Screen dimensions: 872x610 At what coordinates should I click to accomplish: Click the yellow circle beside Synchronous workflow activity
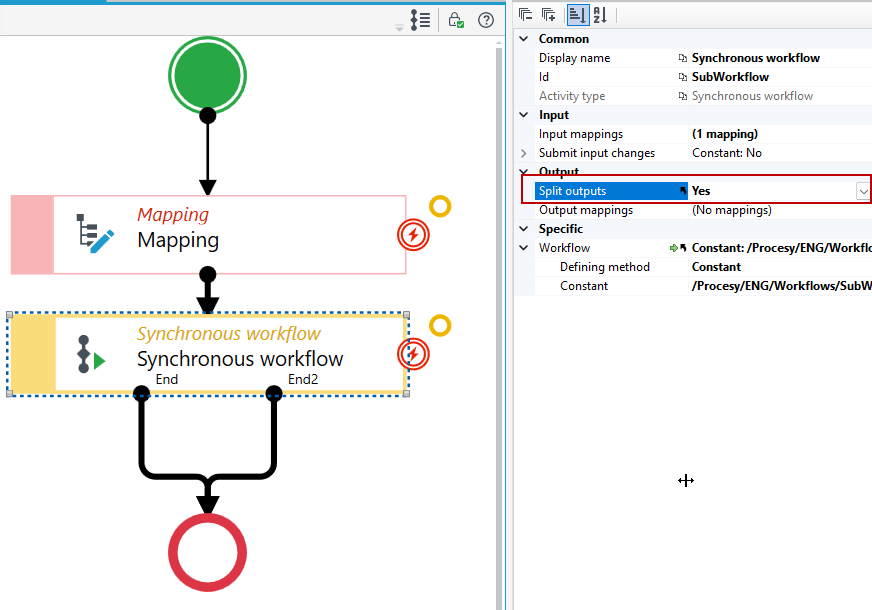tap(440, 325)
